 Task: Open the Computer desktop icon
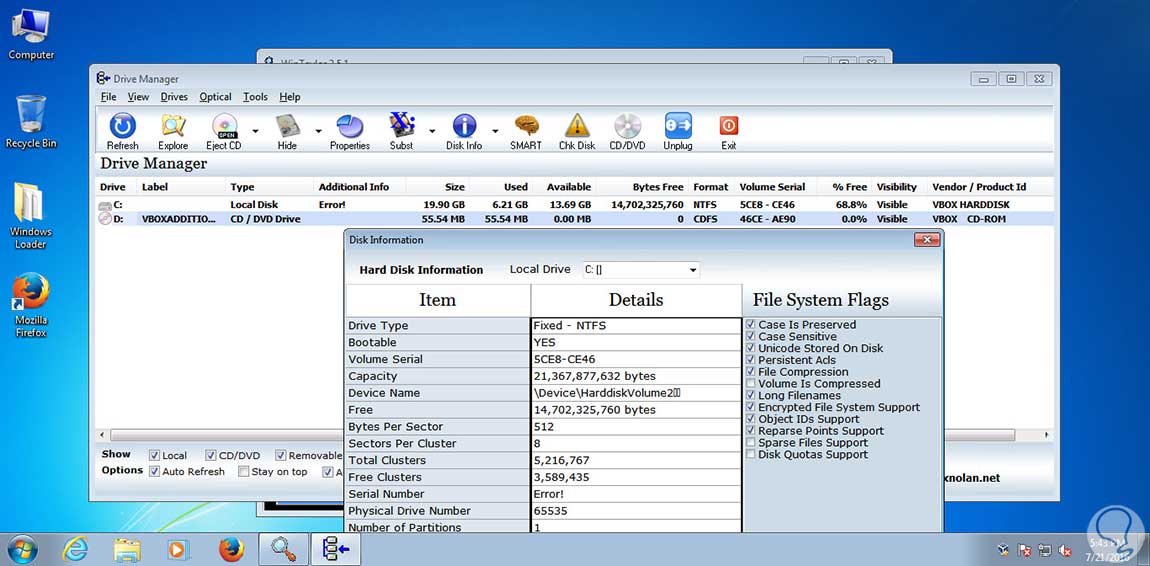pos(31,35)
